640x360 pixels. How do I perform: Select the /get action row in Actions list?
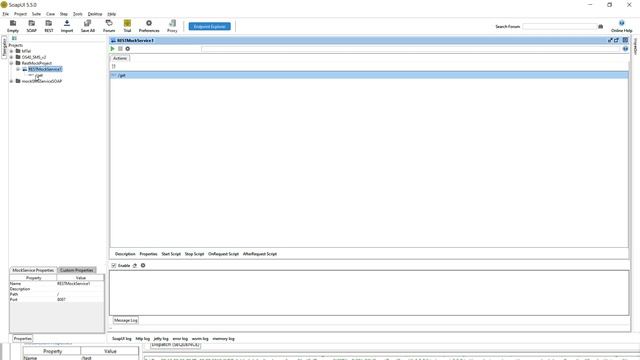coord(369,76)
